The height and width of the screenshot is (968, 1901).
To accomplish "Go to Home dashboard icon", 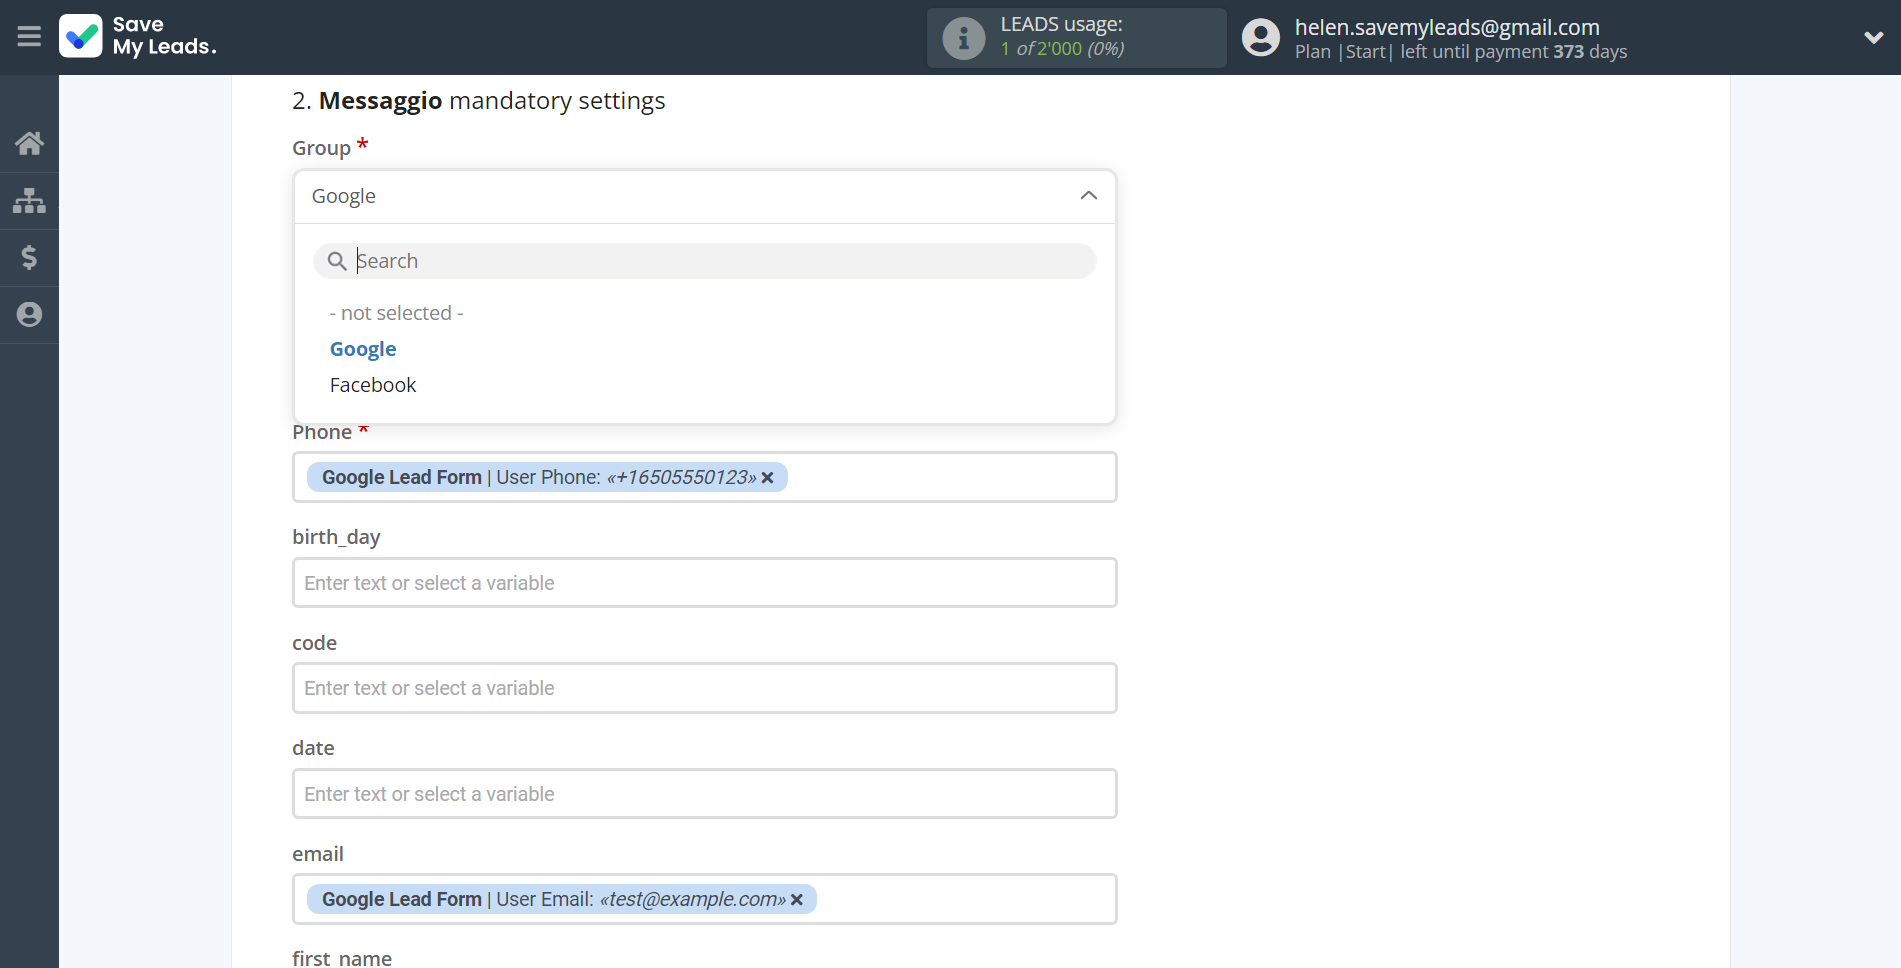I will [29, 144].
